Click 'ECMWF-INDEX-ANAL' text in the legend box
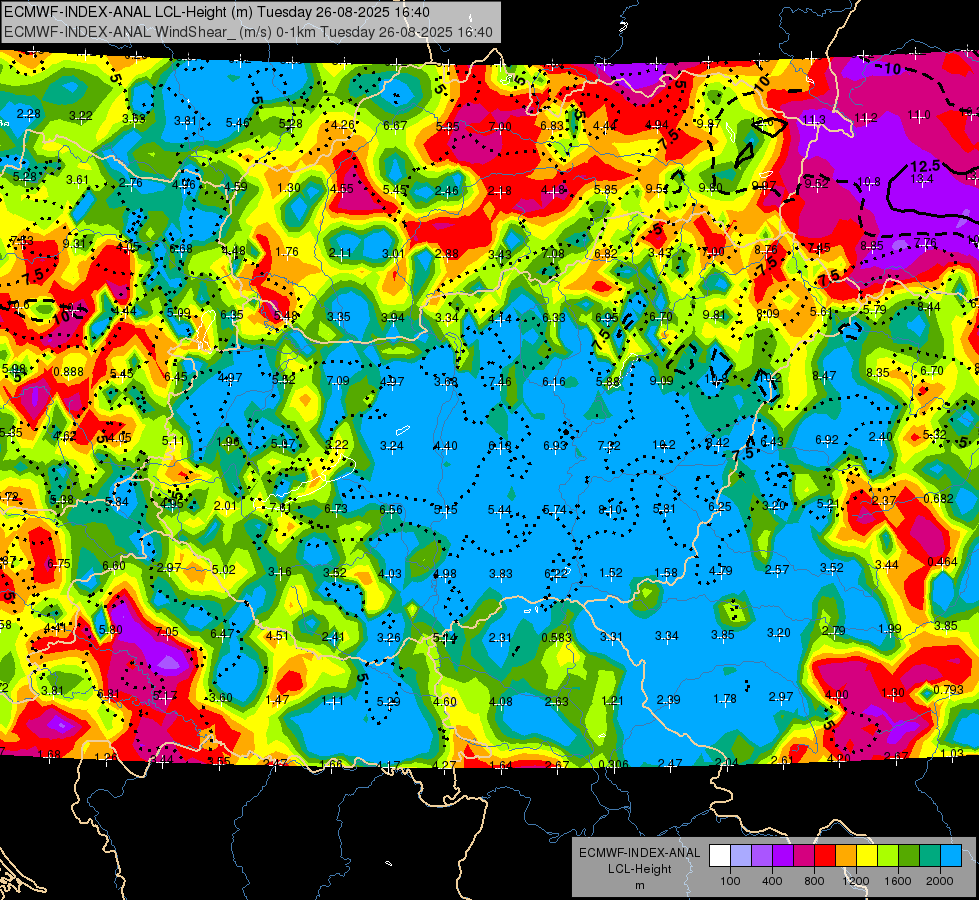 (x=639, y=853)
